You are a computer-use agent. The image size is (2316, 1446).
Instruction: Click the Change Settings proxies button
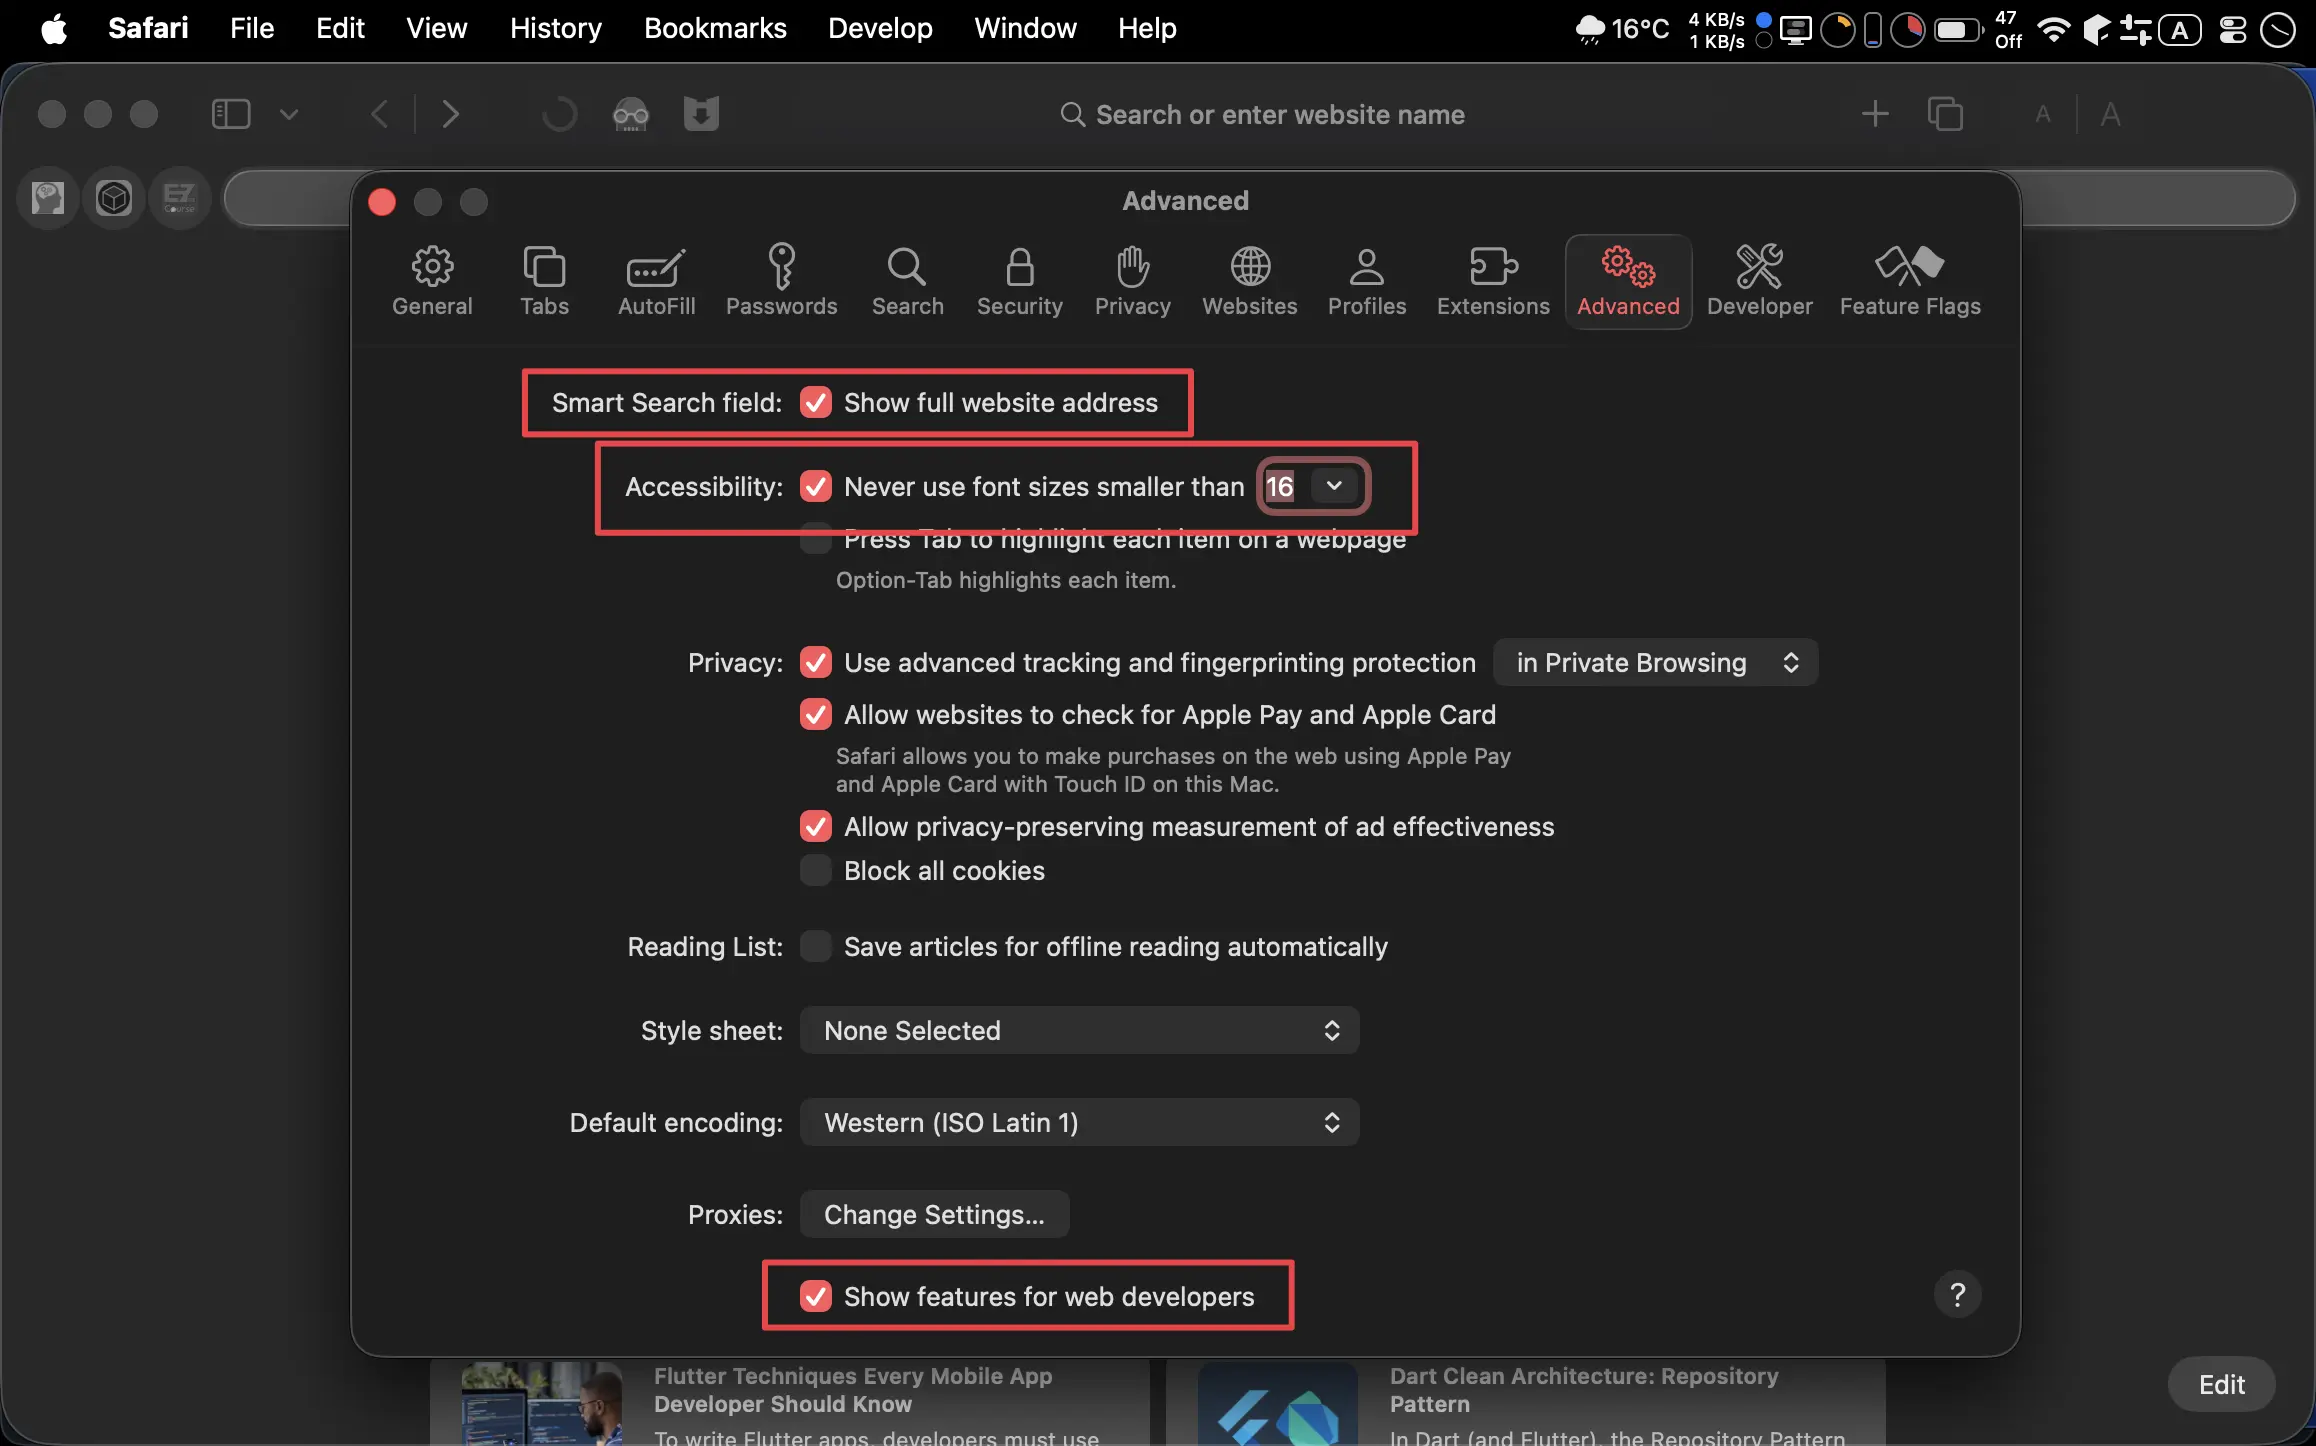tap(934, 1215)
